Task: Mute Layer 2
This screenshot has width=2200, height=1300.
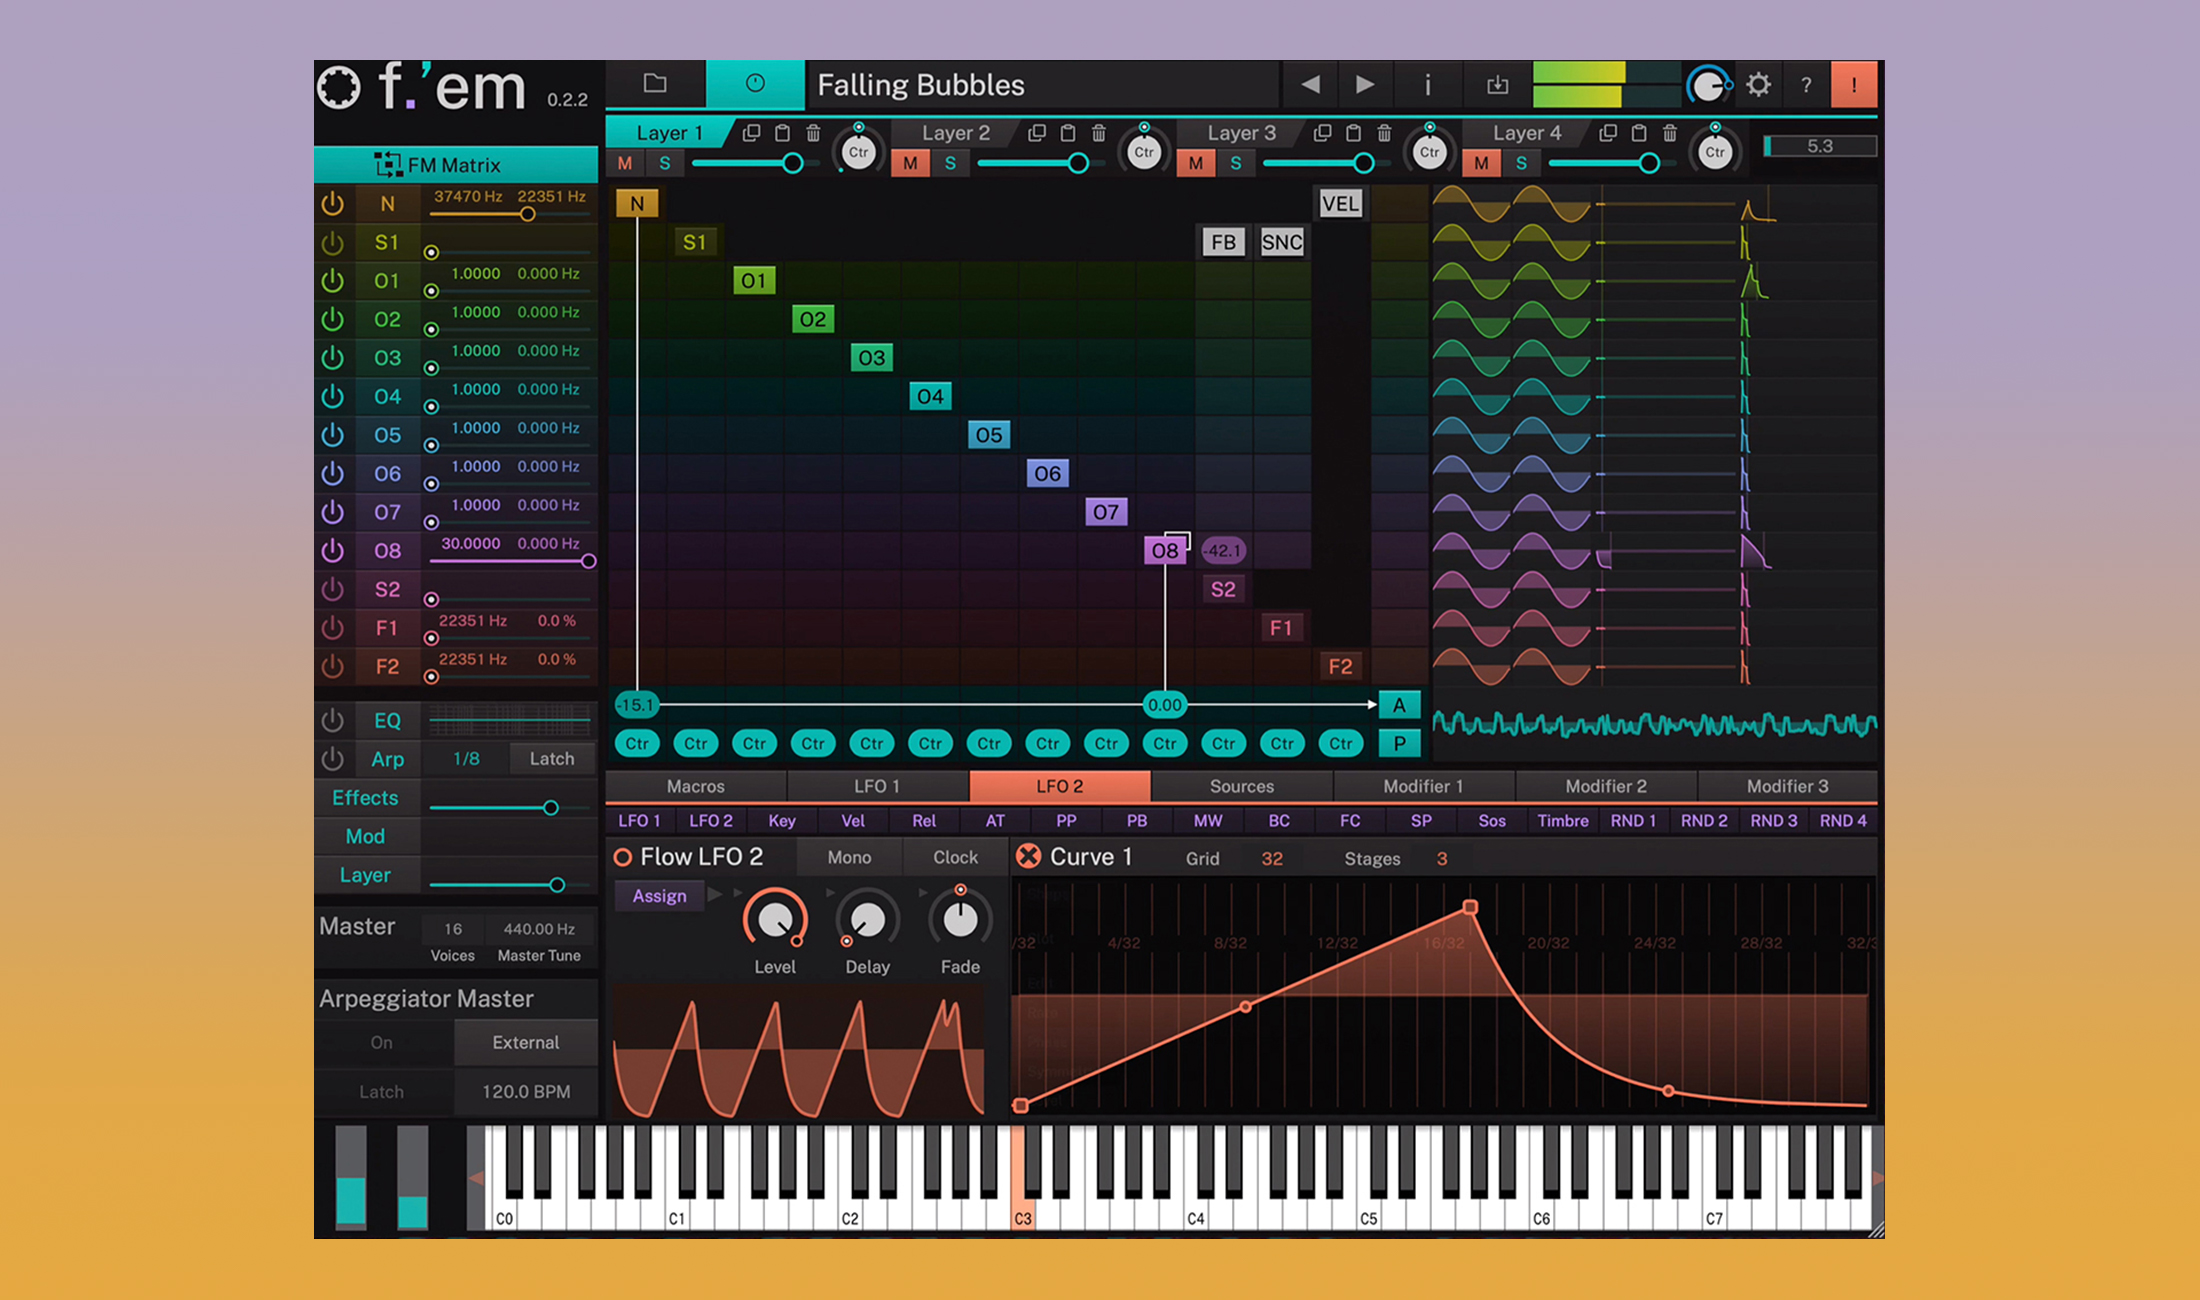Action: [911, 162]
